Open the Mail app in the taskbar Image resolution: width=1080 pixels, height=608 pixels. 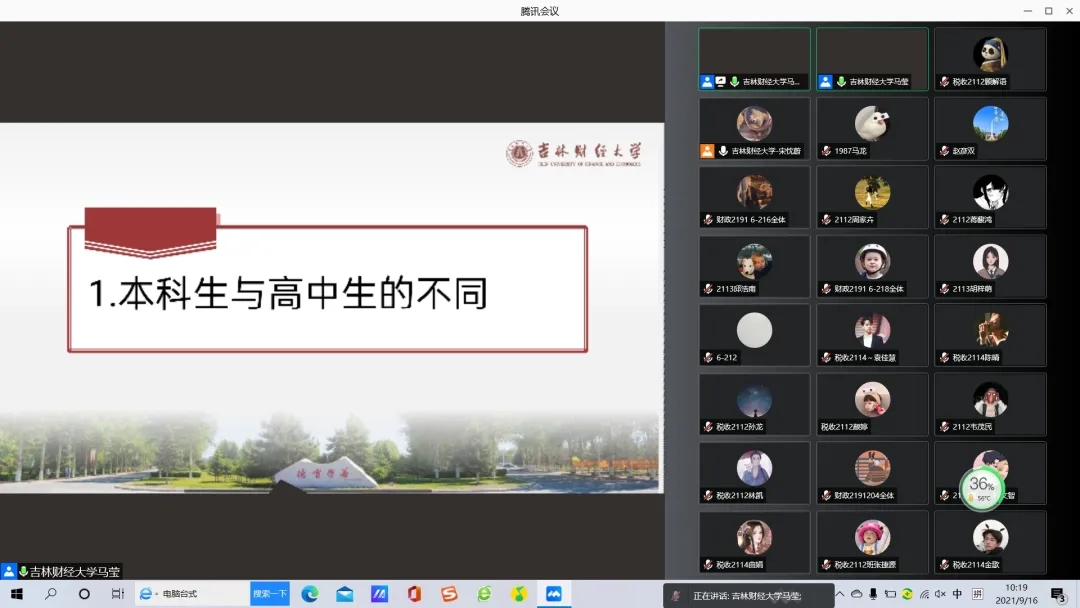tap(345, 594)
